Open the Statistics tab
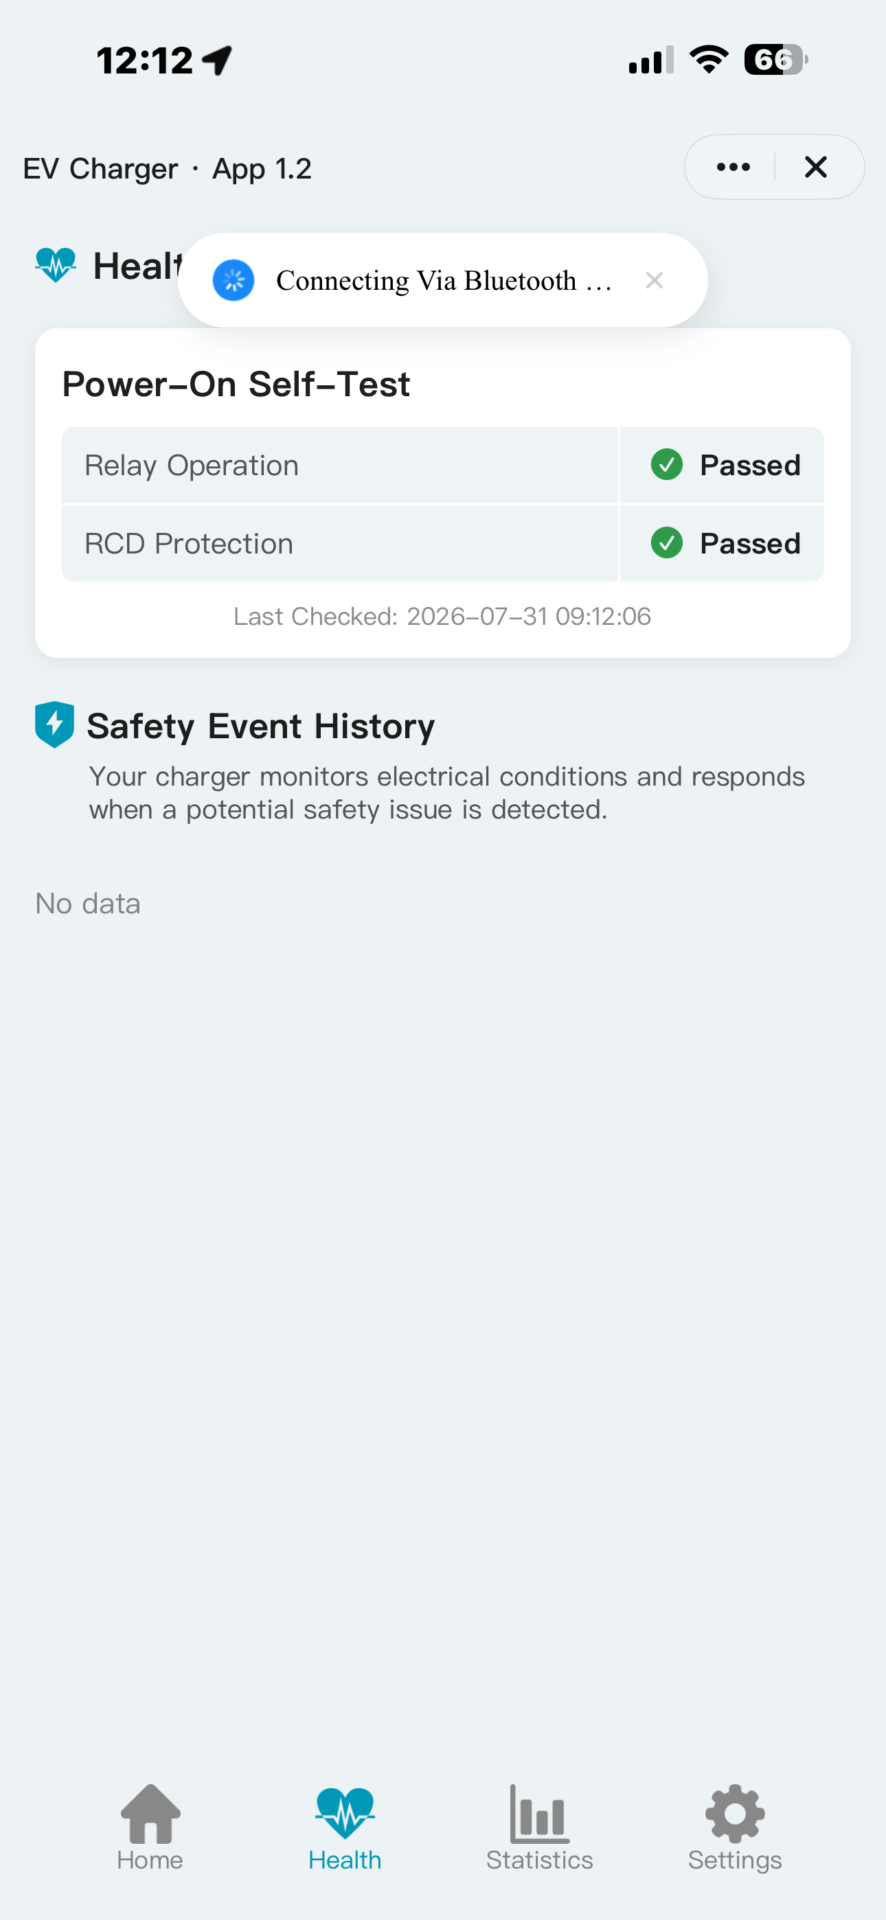Image resolution: width=886 pixels, height=1920 pixels. point(540,1829)
